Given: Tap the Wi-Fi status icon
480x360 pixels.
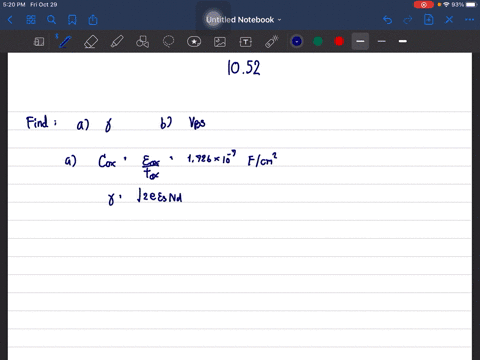Looking at the screenshot, I should pos(446,5).
